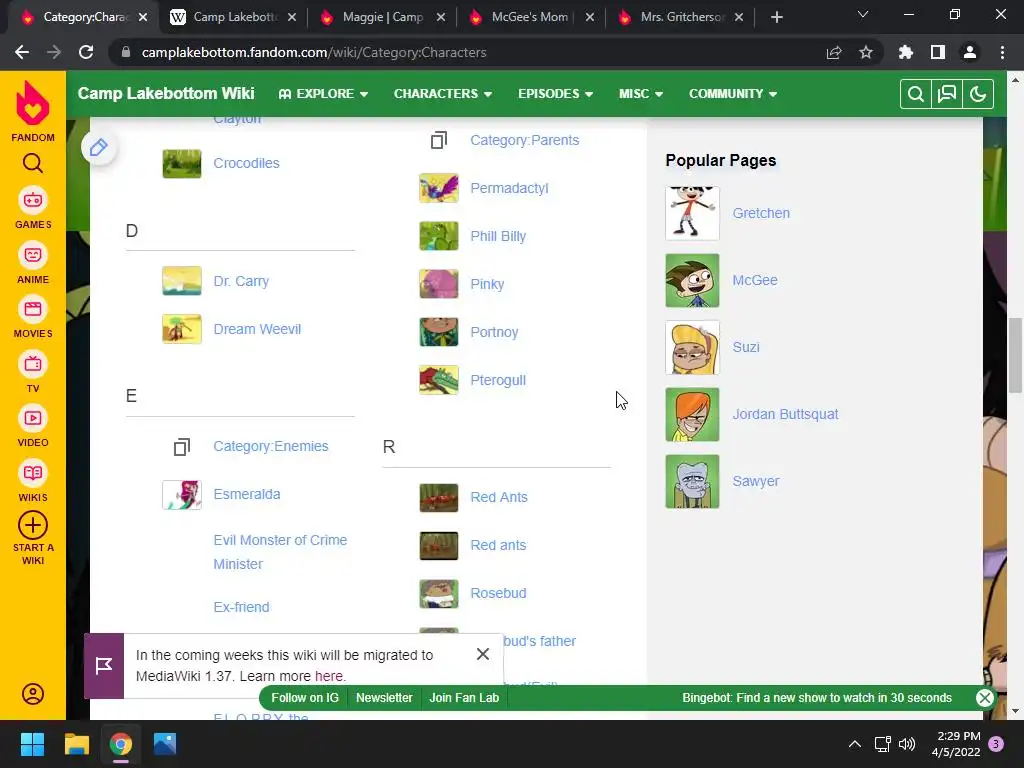This screenshot has height=768, width=1024.
Task: Open volume control in system tray
Action: [907, 744]
